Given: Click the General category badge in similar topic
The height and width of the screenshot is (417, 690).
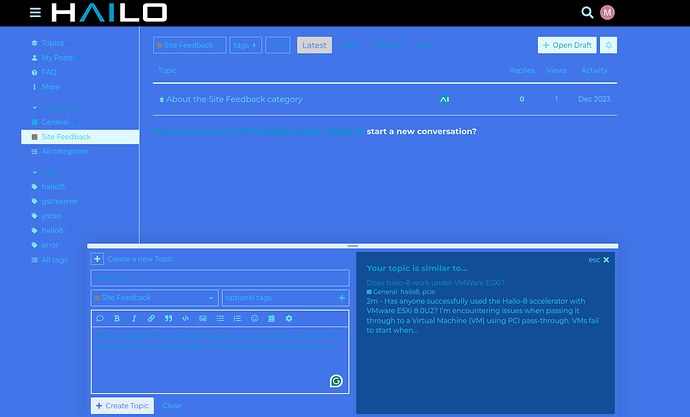Looking at the screenshot, I should (382, 292).
